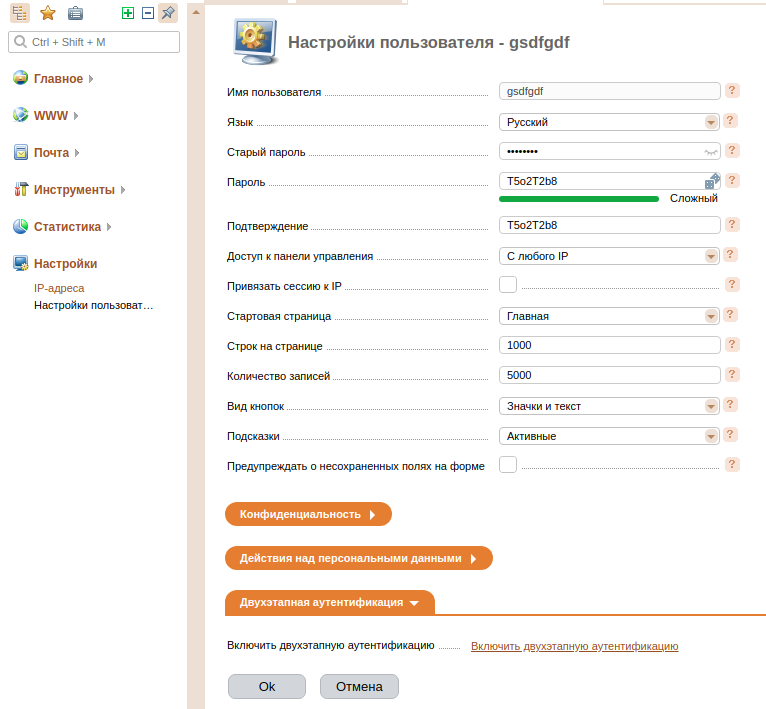This screenshot has height=709, width=766.
Task: Open Вид кнопок dropdown
Action: tap(609, 406)
